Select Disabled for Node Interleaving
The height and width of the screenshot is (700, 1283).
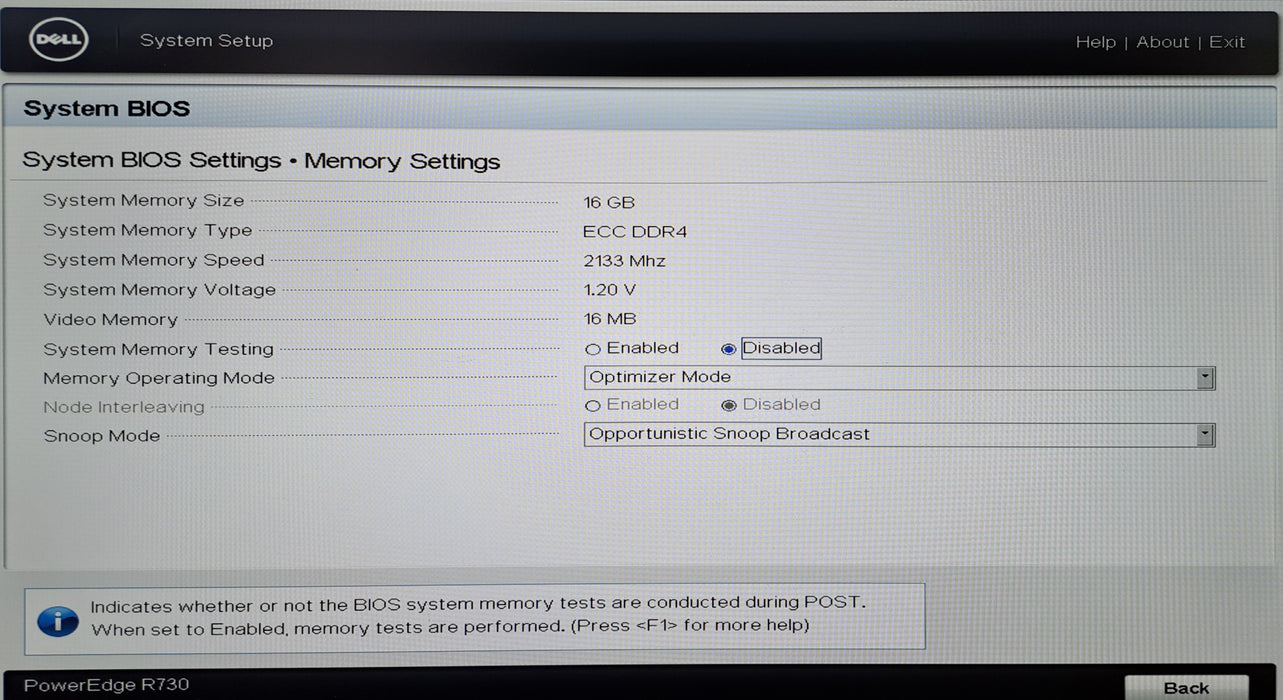728,406
